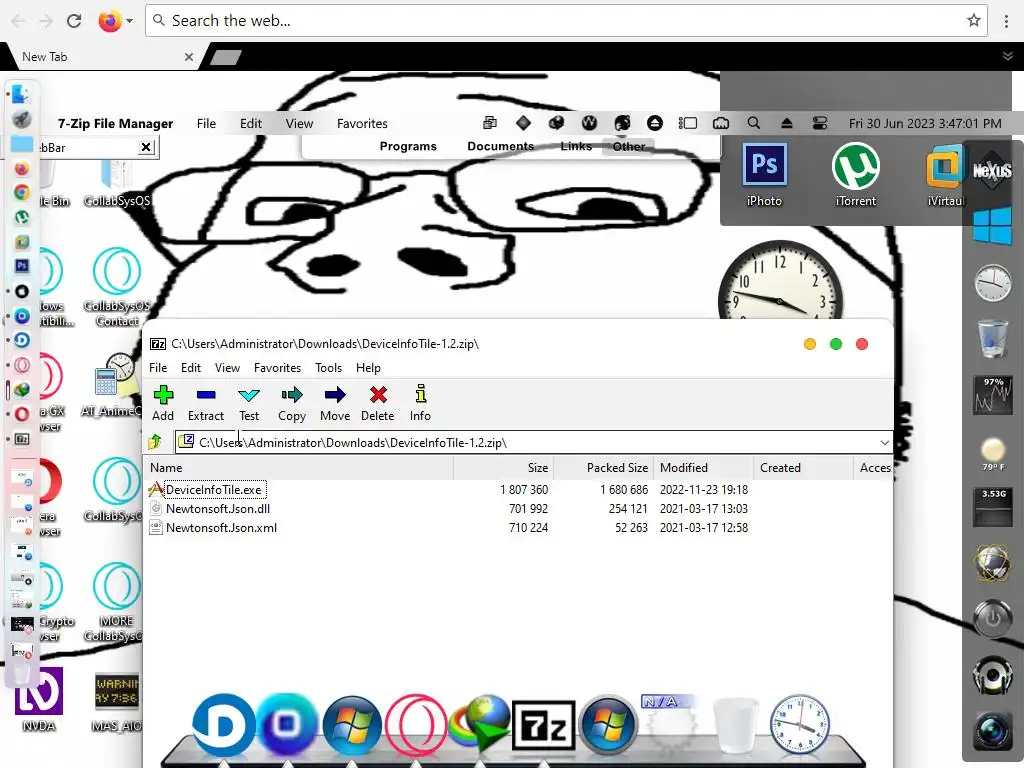1024x768 pixels.
Task: Open the iTorrent uTorrent icon
Action: [x=856, y=175]
